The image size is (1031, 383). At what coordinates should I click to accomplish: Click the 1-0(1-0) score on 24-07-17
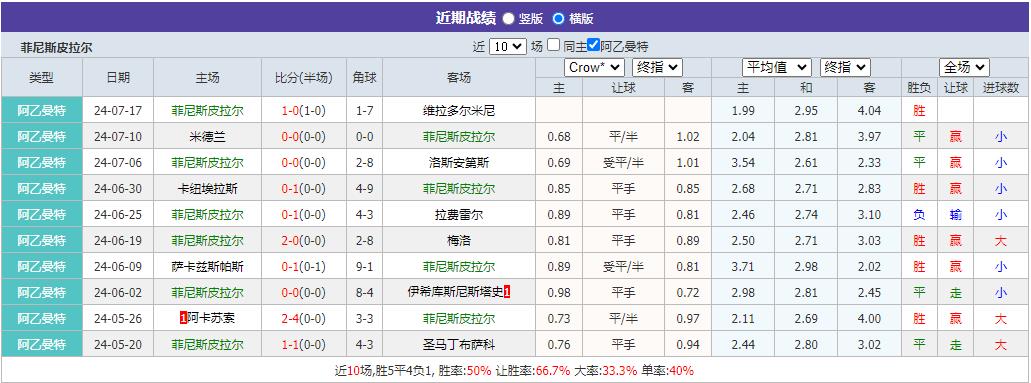(x=304, y=111)
